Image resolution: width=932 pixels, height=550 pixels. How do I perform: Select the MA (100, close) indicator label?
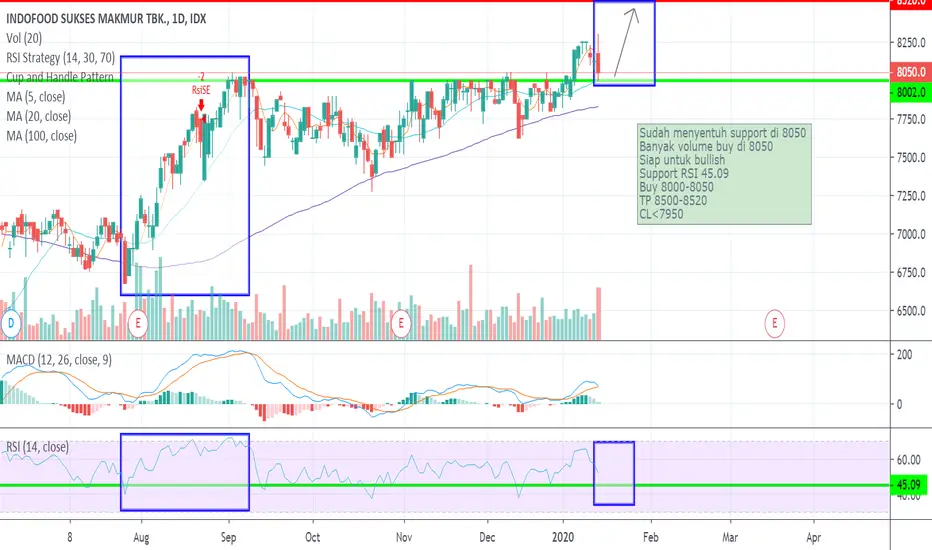pyautogui.click(x=42, y=136)
